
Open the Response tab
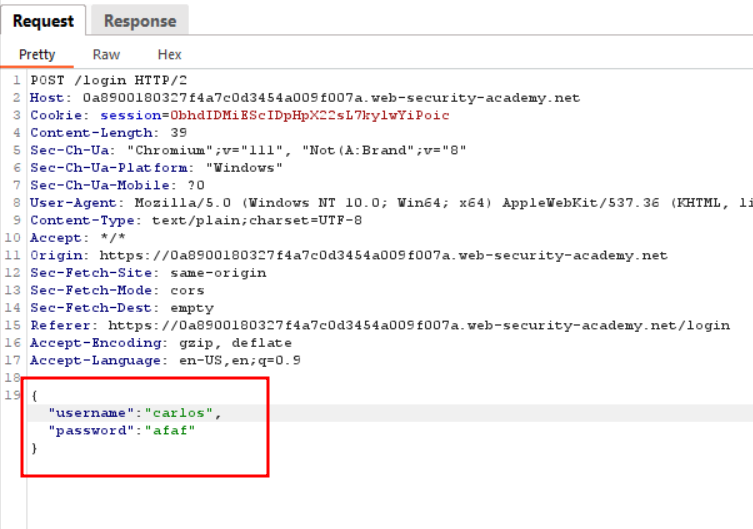click(x=140, y=21)
